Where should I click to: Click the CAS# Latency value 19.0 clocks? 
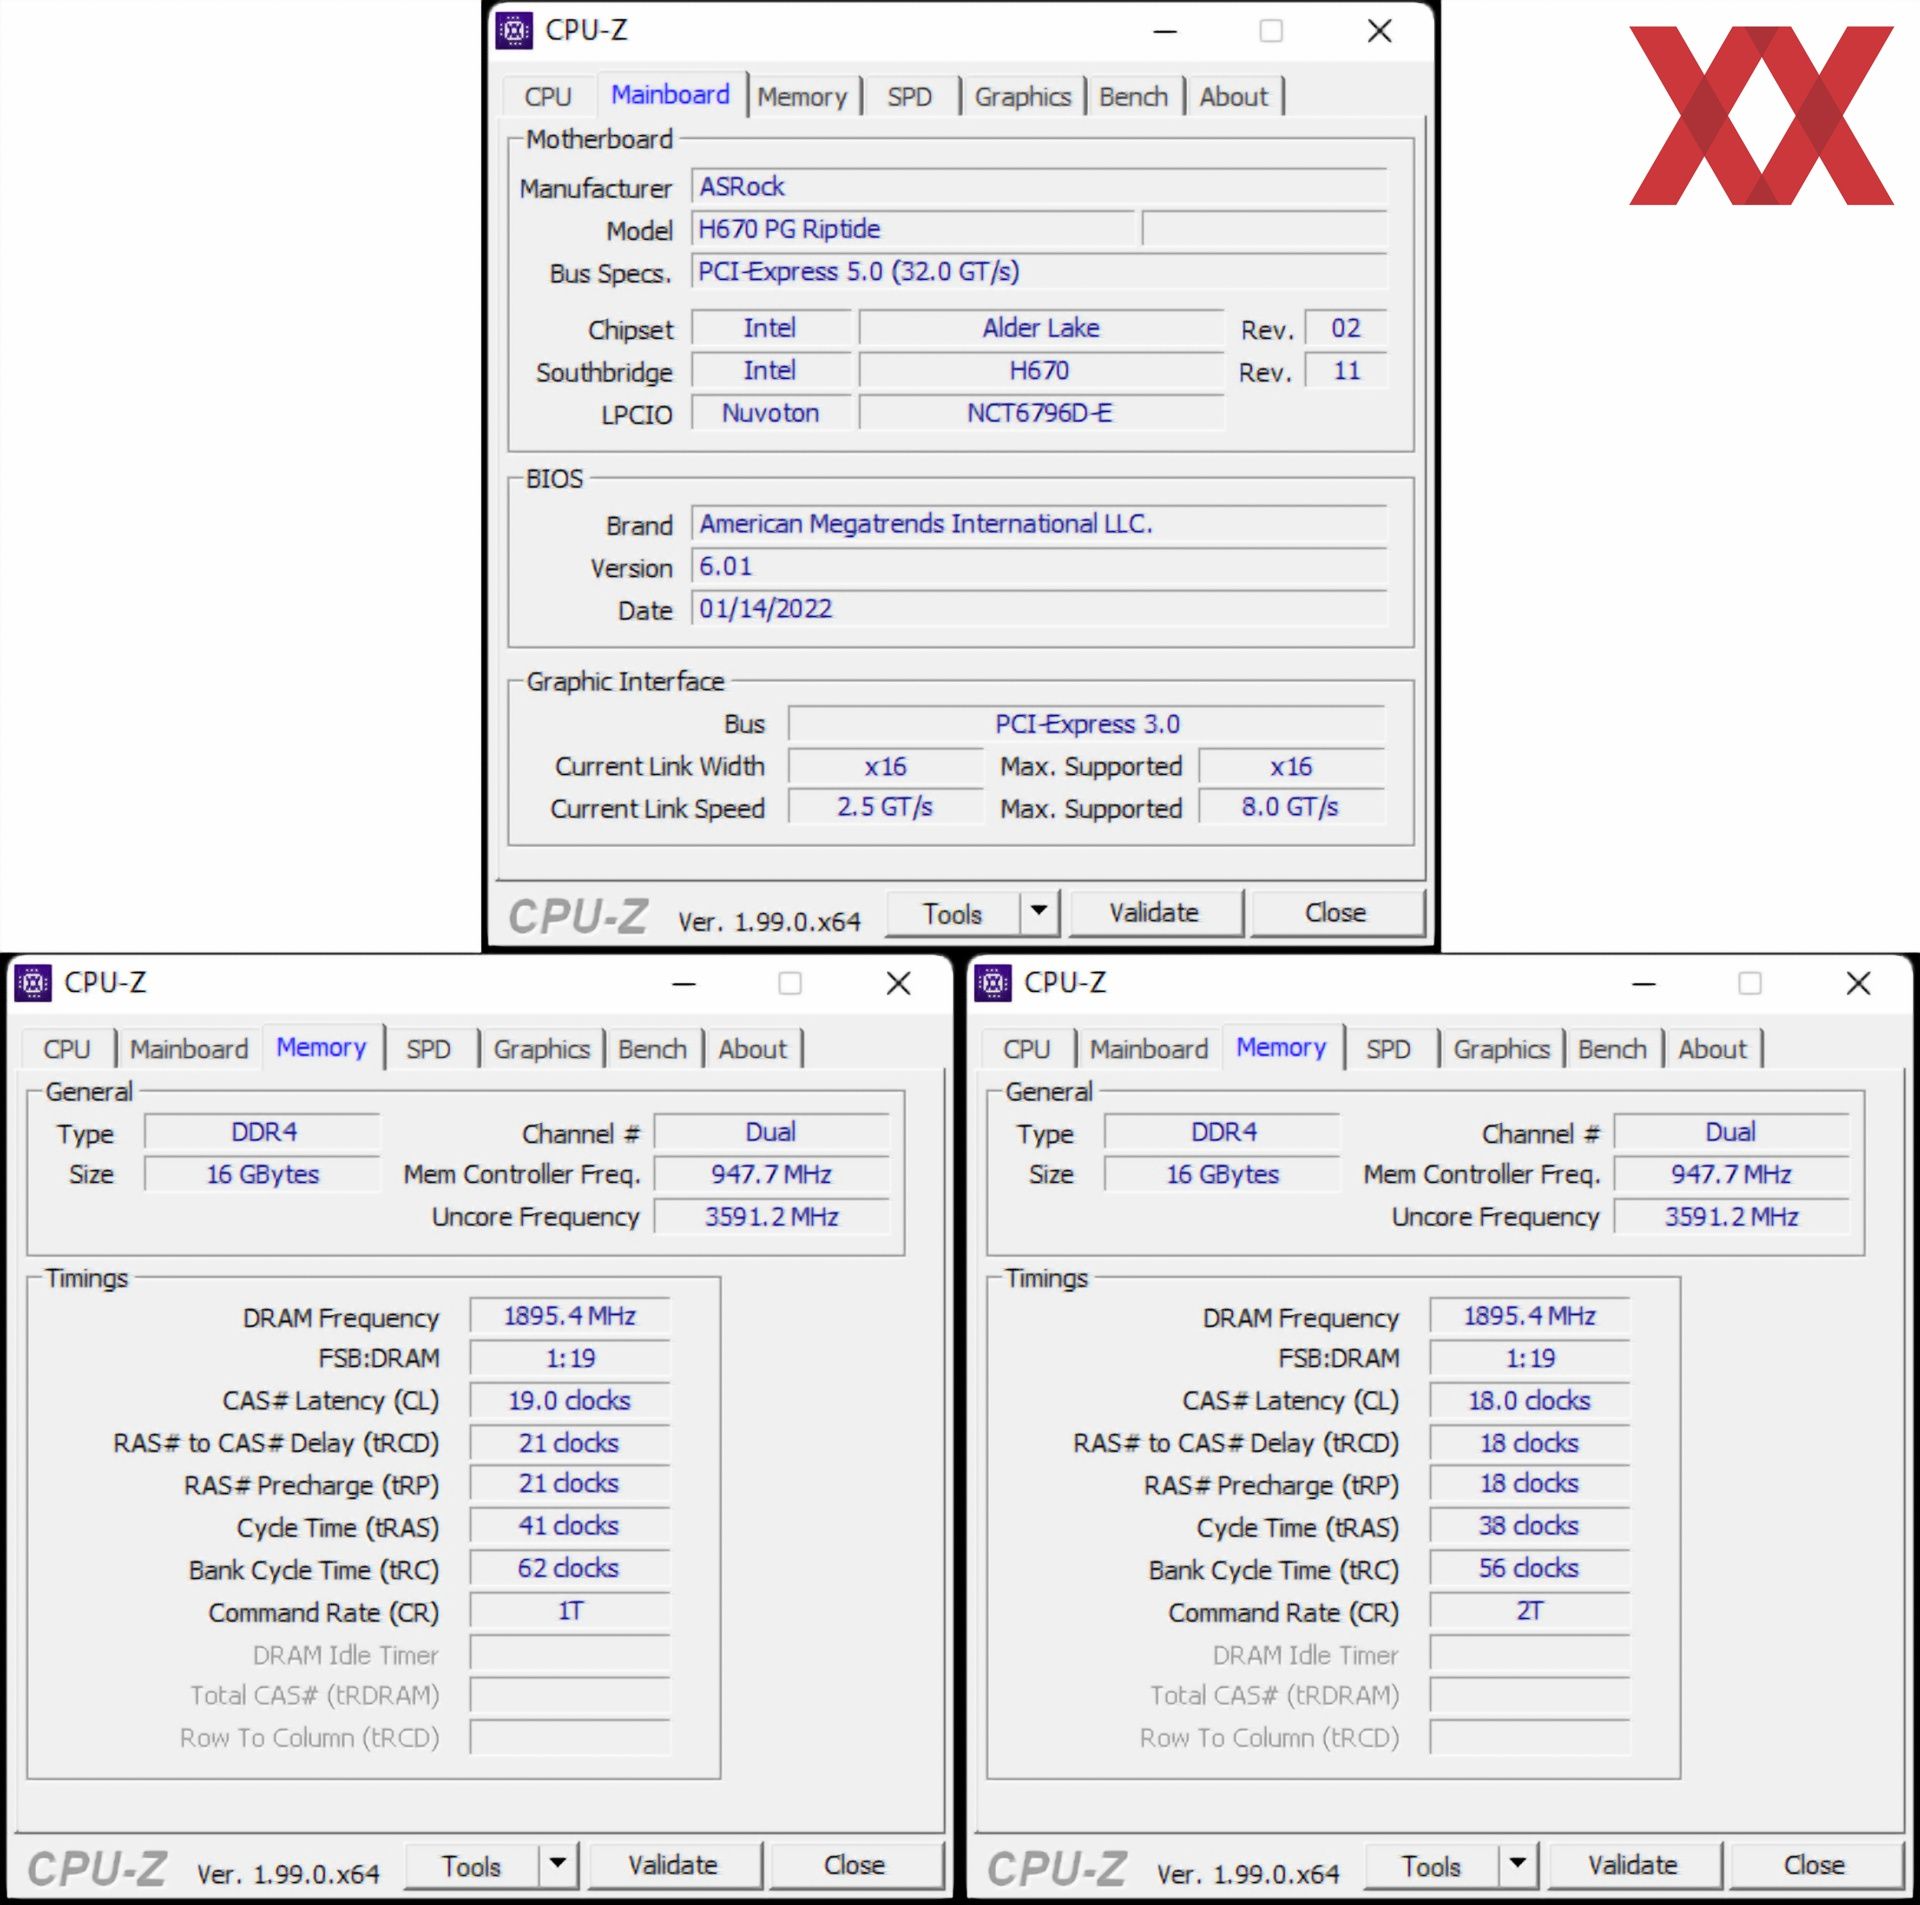tap(570, 1401)
